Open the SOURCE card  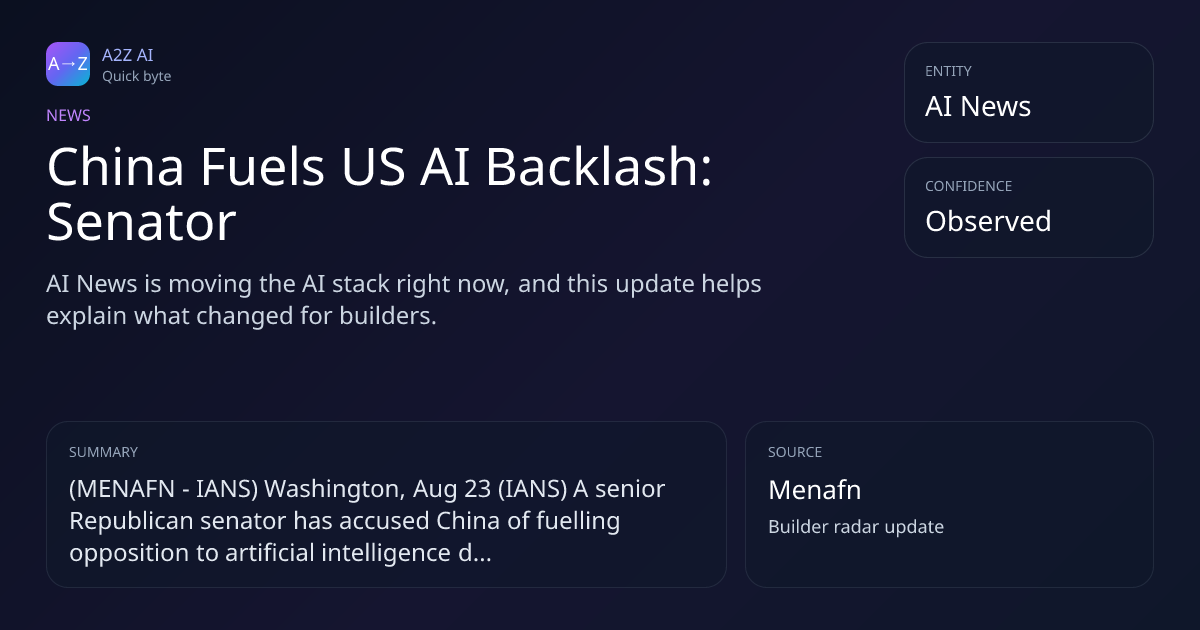click(949, 504)
